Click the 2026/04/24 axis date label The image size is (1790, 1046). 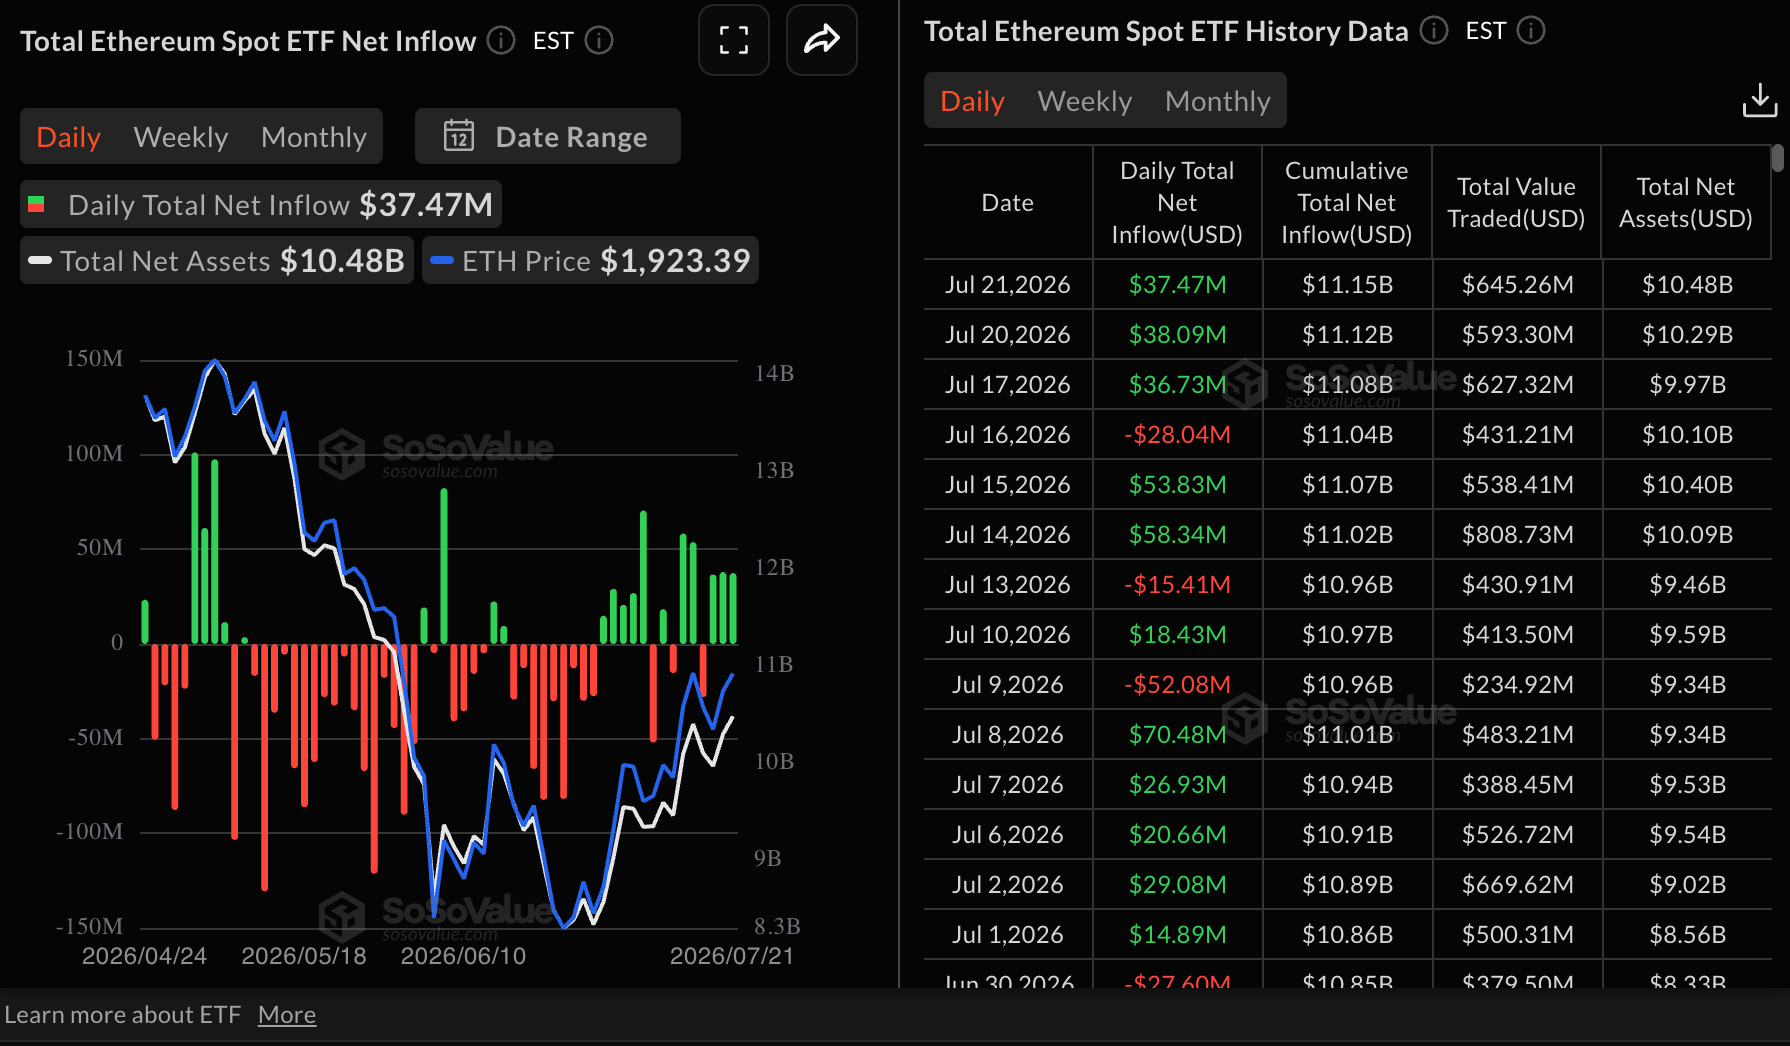[144, 956]
